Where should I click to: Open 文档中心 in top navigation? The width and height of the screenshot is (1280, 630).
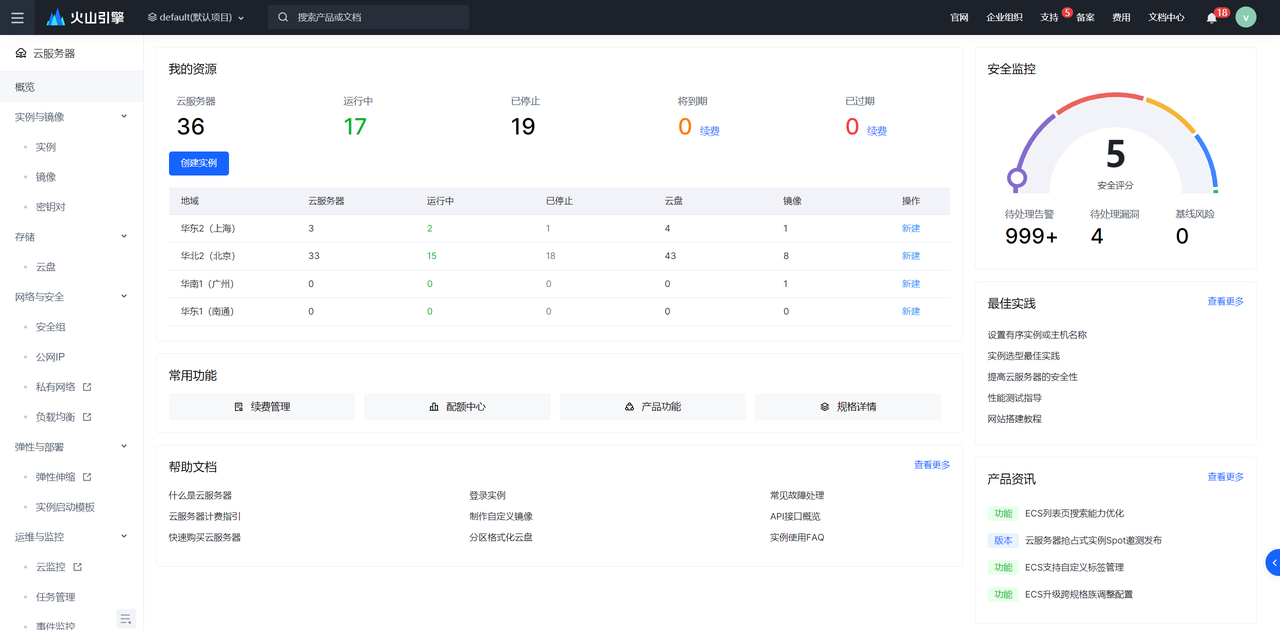pyautogui.click(x=1166, y=17)
